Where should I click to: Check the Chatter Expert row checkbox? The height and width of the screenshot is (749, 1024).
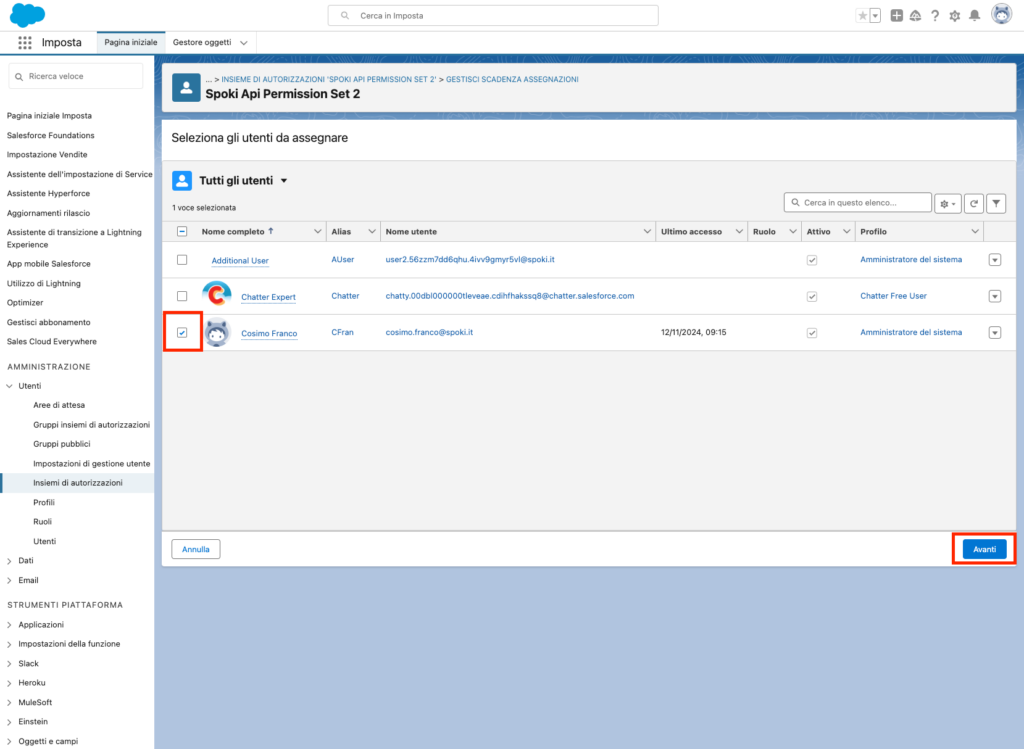pyautogui.click(x=182, y=296)
